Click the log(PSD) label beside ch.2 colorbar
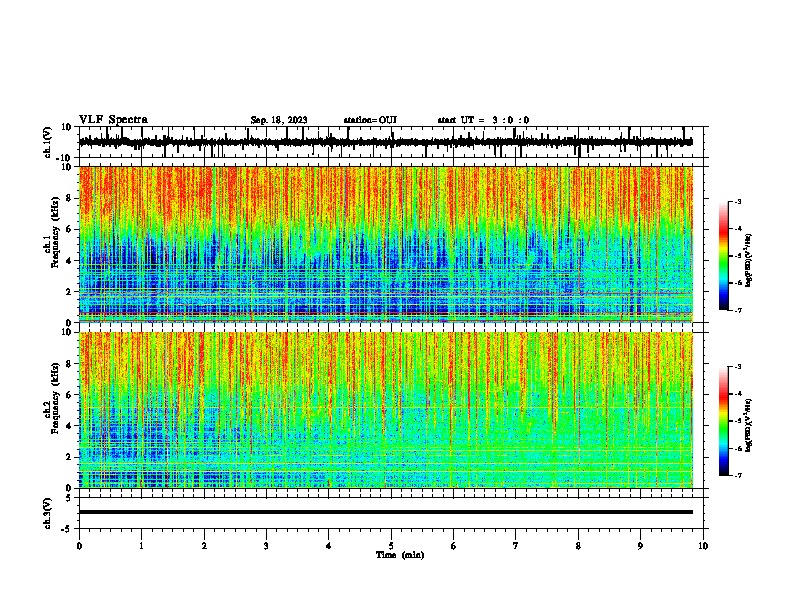This screenshot has width=792, height=612. tap(749, 425)
